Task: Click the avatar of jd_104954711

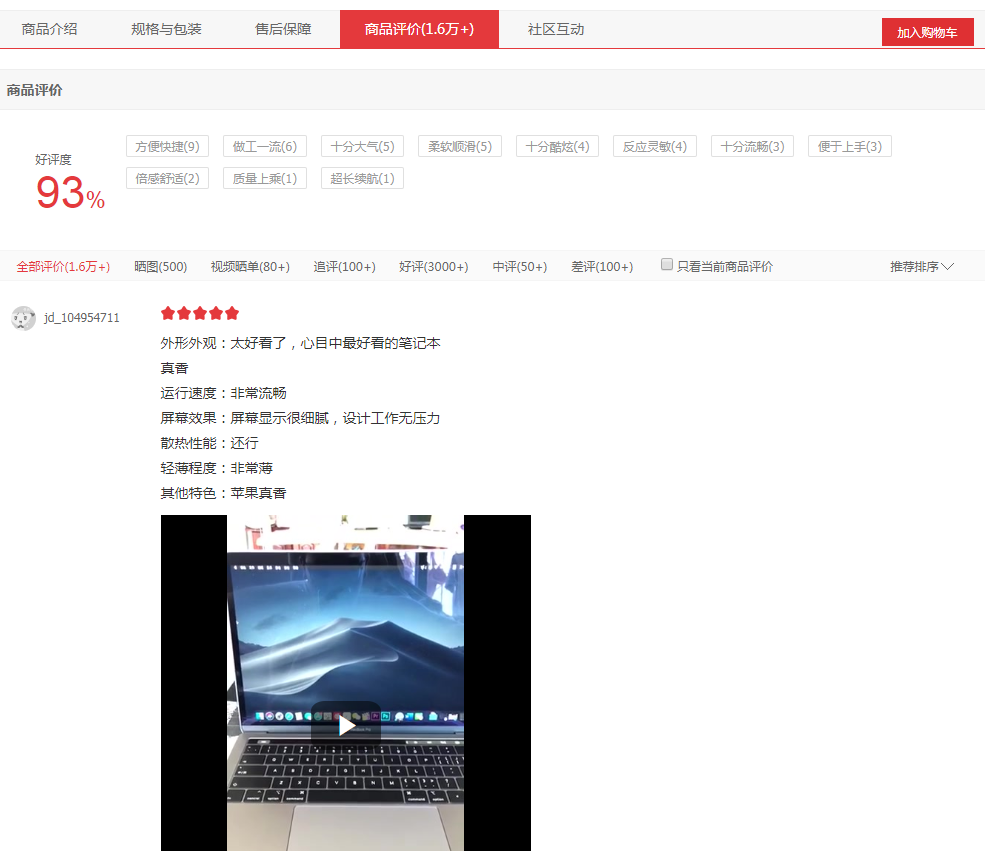Action: coord(24,318)
